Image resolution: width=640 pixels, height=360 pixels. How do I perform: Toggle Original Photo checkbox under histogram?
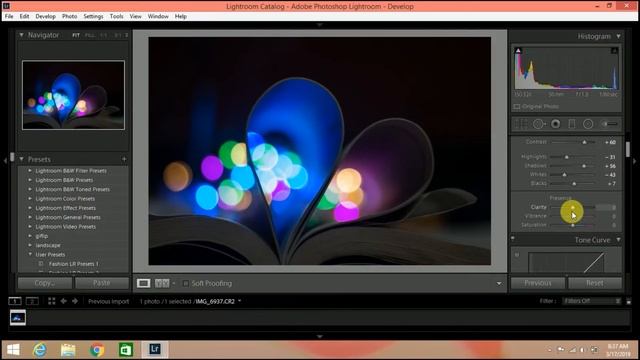pyautogui.click(x=517, y=107)
